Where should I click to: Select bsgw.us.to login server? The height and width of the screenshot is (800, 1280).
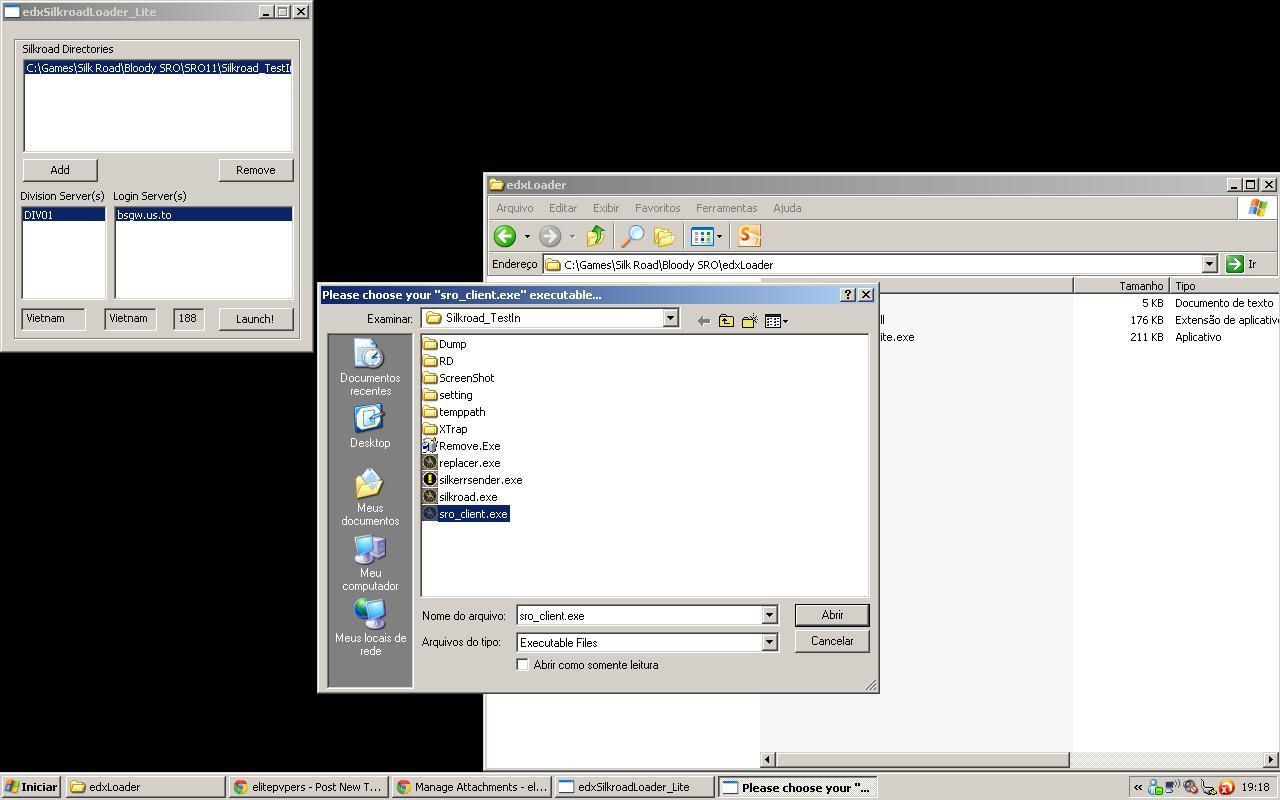[203, 215]
